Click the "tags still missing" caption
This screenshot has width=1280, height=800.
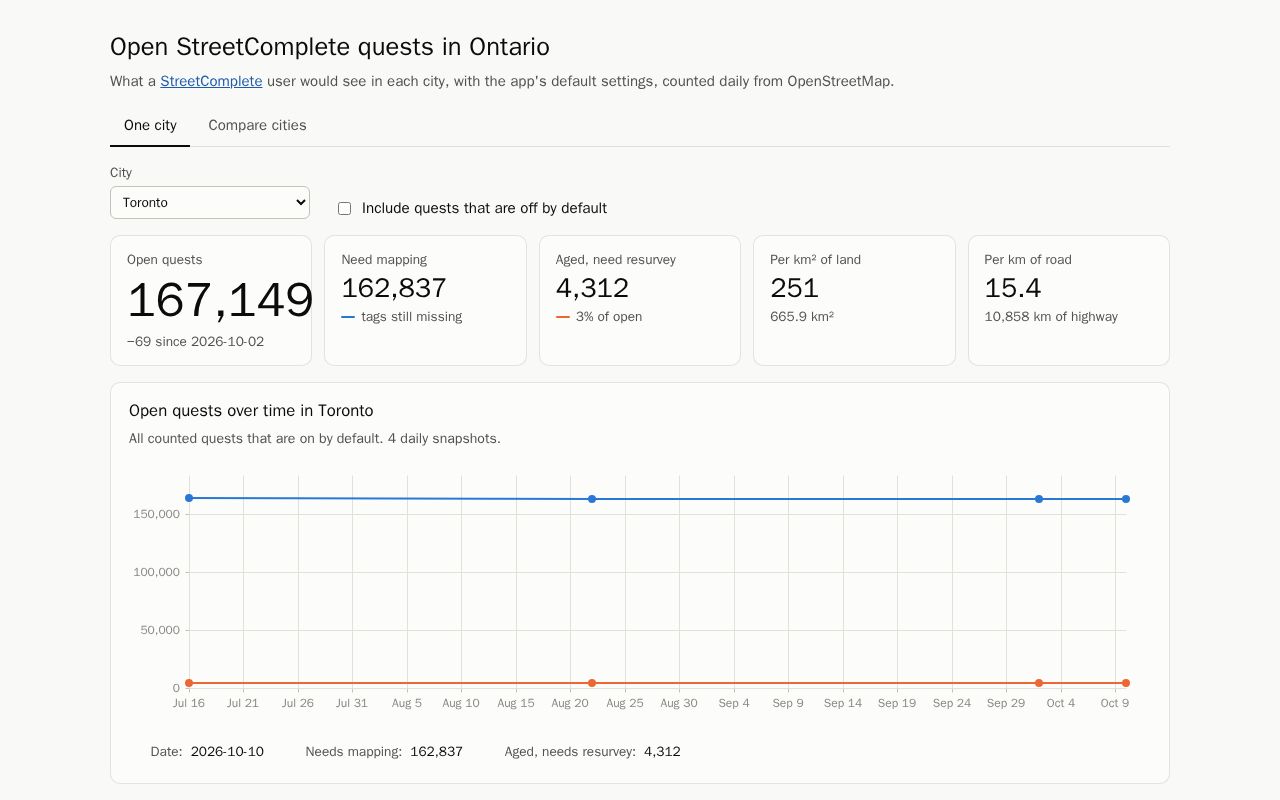click(x=412, y=317)
